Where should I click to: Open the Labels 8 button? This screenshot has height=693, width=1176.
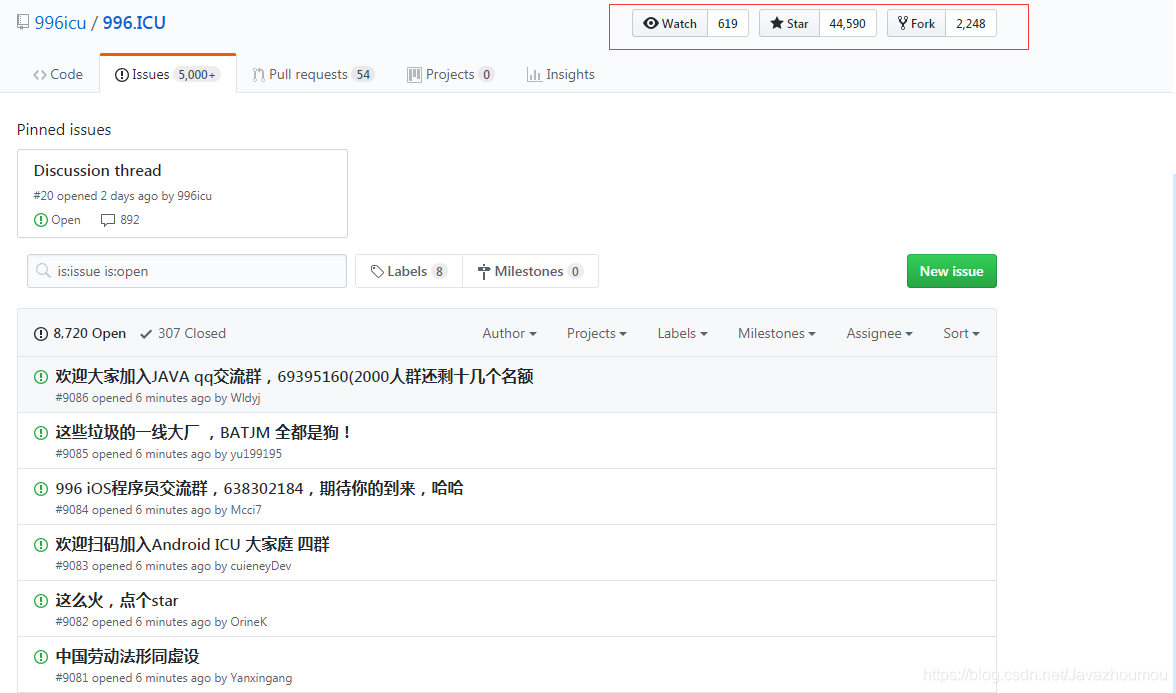pyautogui.click(x=409, y=271)
